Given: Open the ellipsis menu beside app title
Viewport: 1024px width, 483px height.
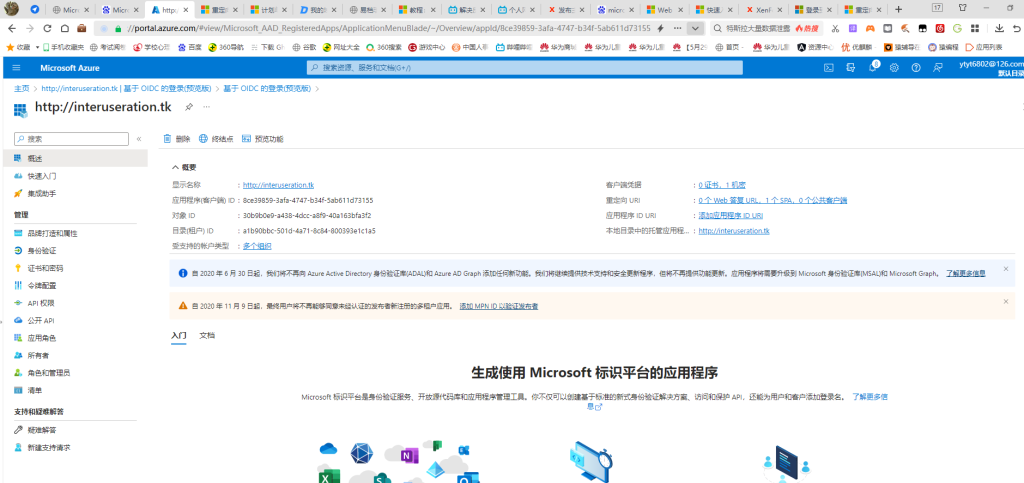Looking at the screenshot, I should pos(206,106).
